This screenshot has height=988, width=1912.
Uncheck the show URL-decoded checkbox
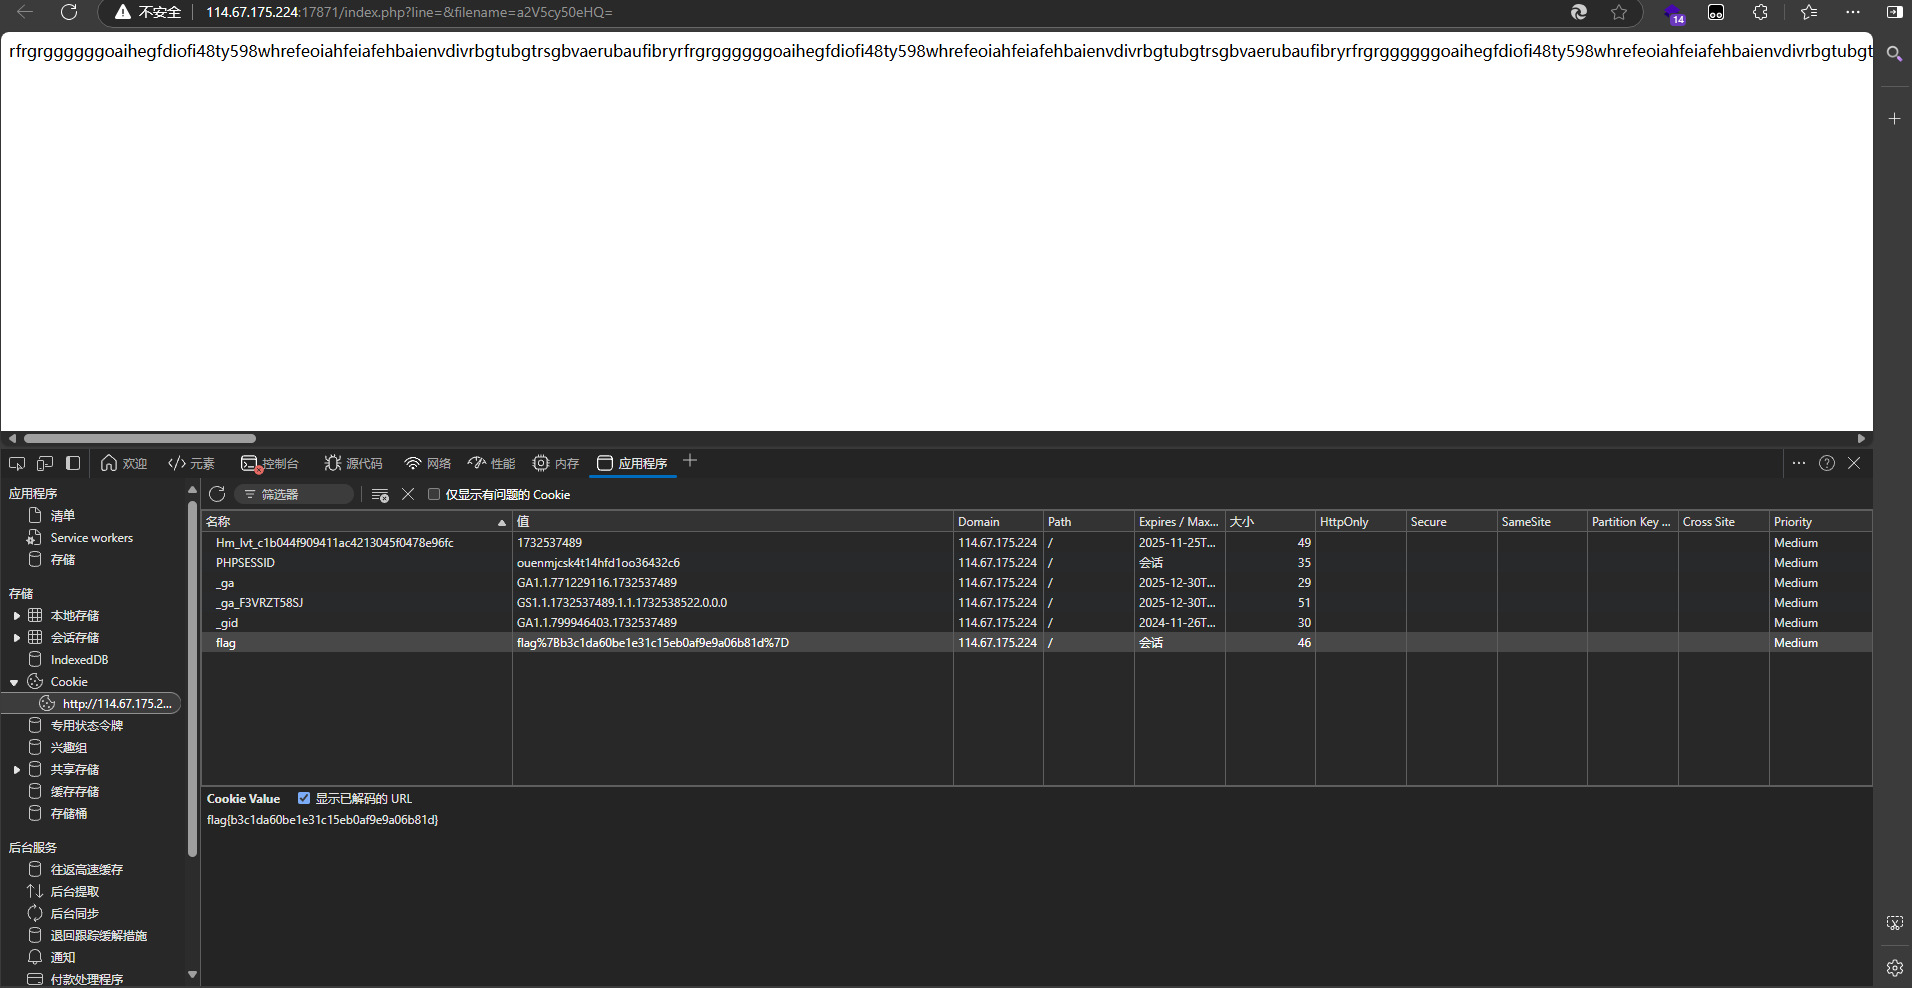click(304, 798)
